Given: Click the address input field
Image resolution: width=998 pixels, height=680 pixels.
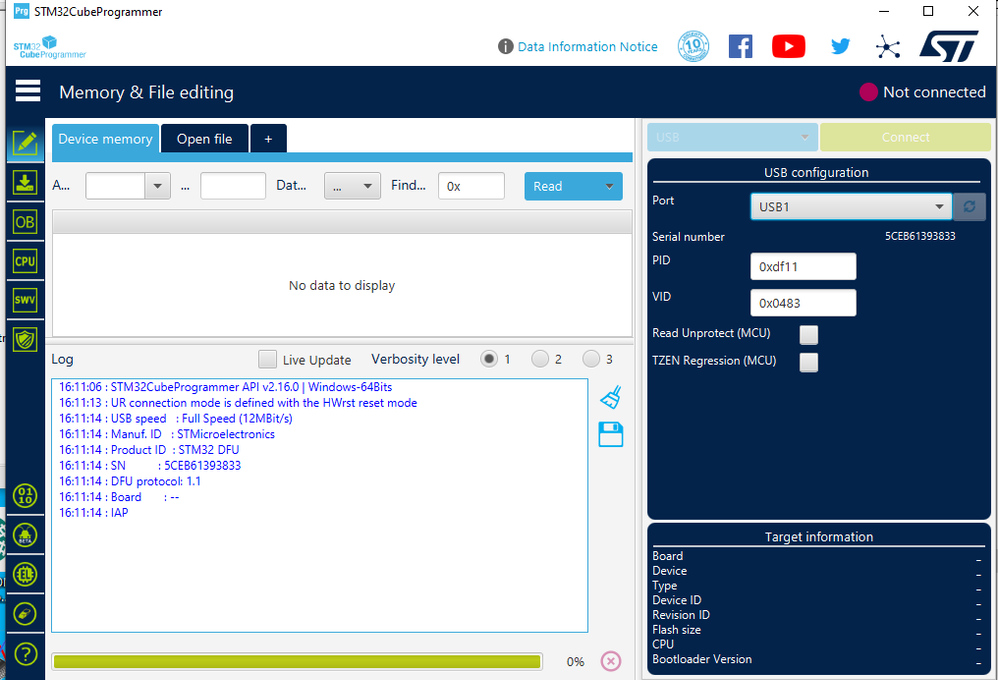Looking at the screenshot, I should coord(115,186).
